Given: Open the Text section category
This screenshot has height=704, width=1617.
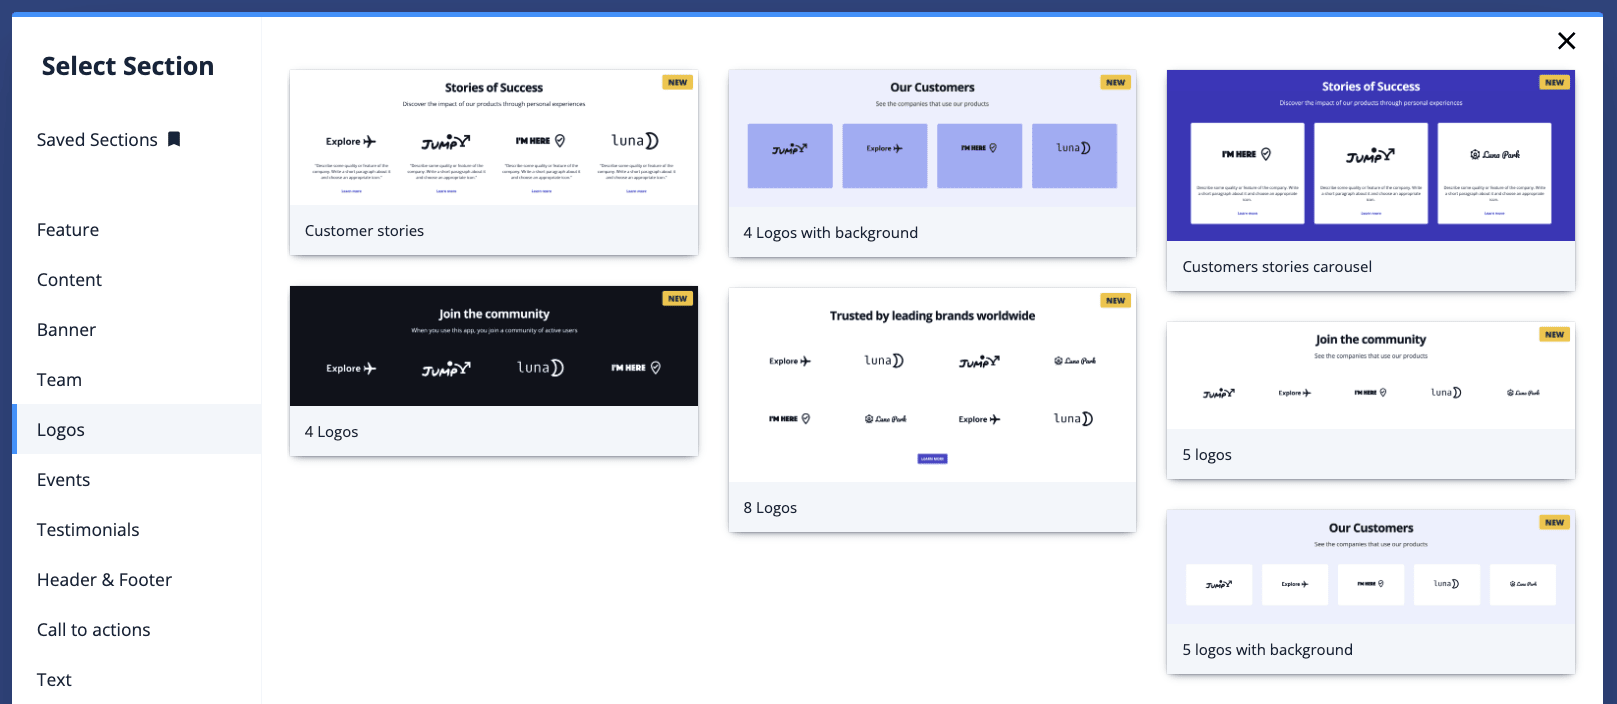Looking at the screenshot, I should pyautogui.click(x=54, y=680).
